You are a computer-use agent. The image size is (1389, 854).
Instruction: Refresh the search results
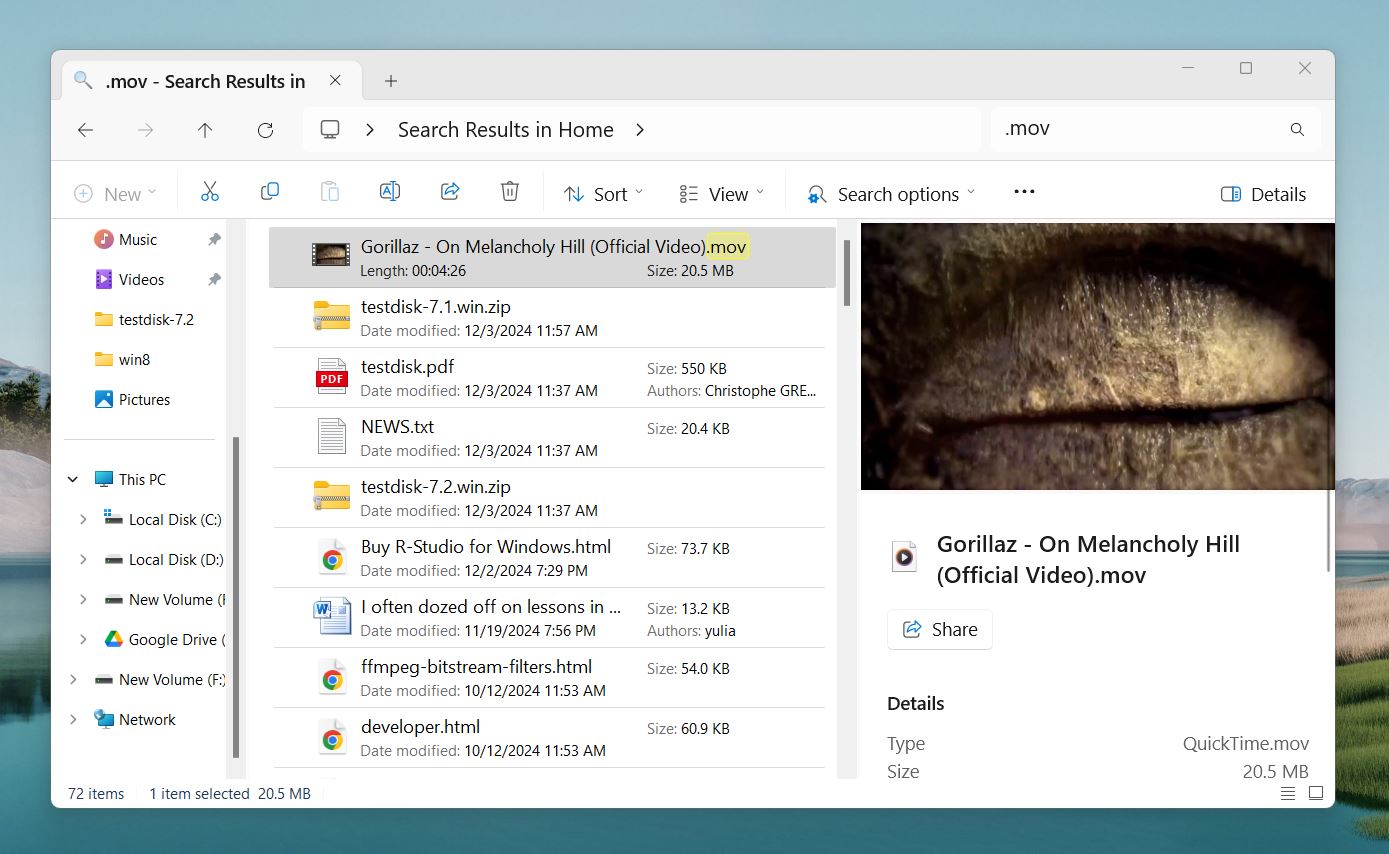[265, 130]
